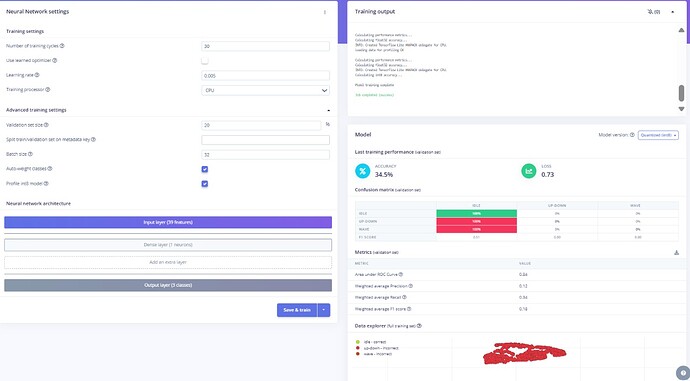
Task: Click the help icon beside Number of training cycles
Action: coord(62,46)
